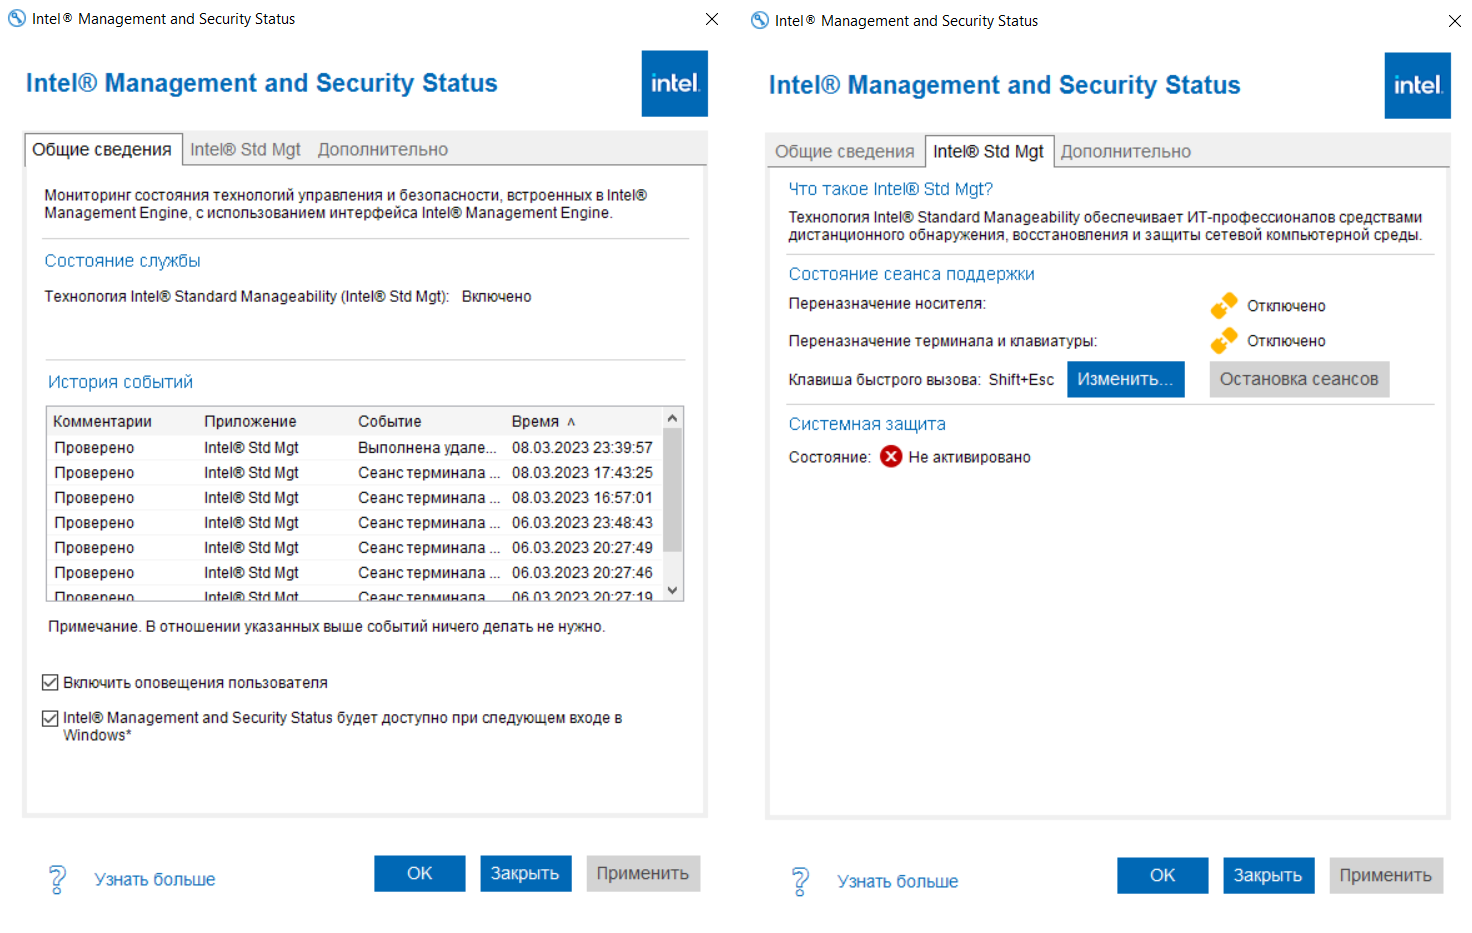Viewport: 1472px width, 933px height.
Task: Click 'Событие' column header
Action: [x=430, y=421]
